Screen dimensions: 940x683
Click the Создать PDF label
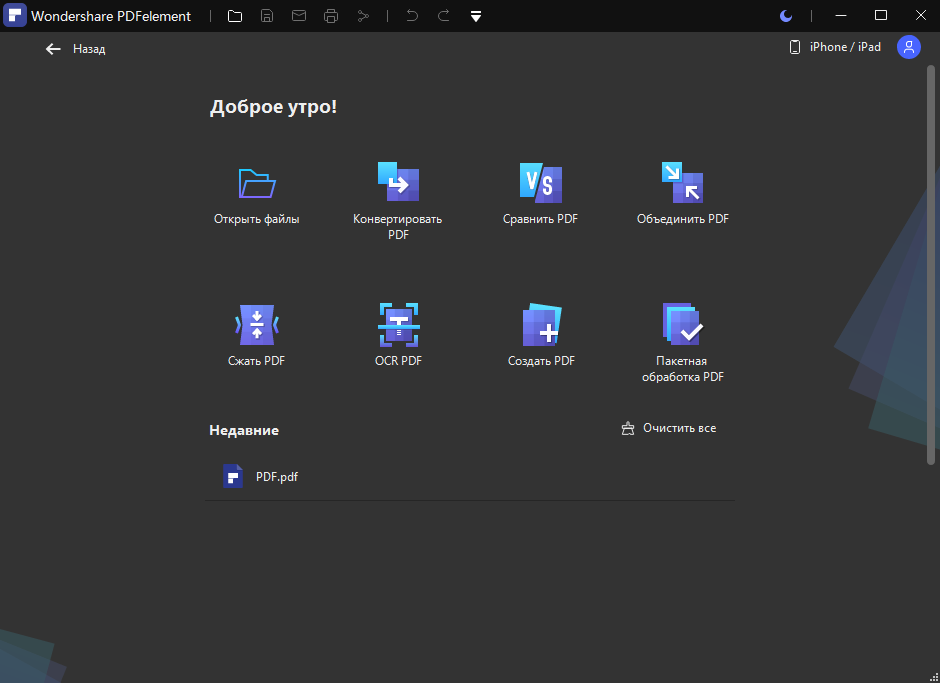541,361
